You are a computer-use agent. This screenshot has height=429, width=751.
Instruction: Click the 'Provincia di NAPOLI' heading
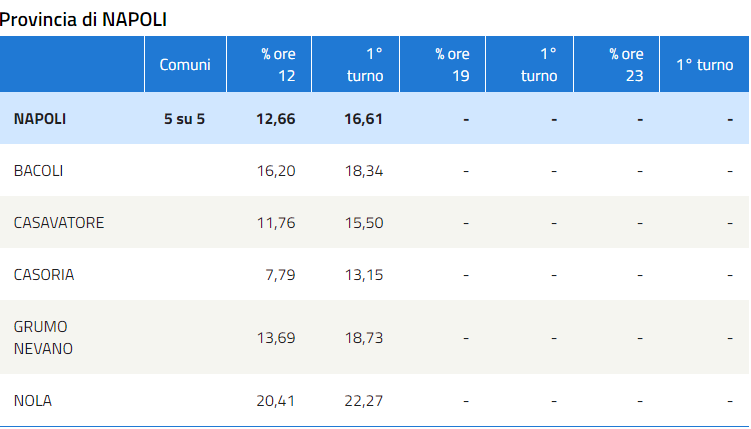[83, 19]
